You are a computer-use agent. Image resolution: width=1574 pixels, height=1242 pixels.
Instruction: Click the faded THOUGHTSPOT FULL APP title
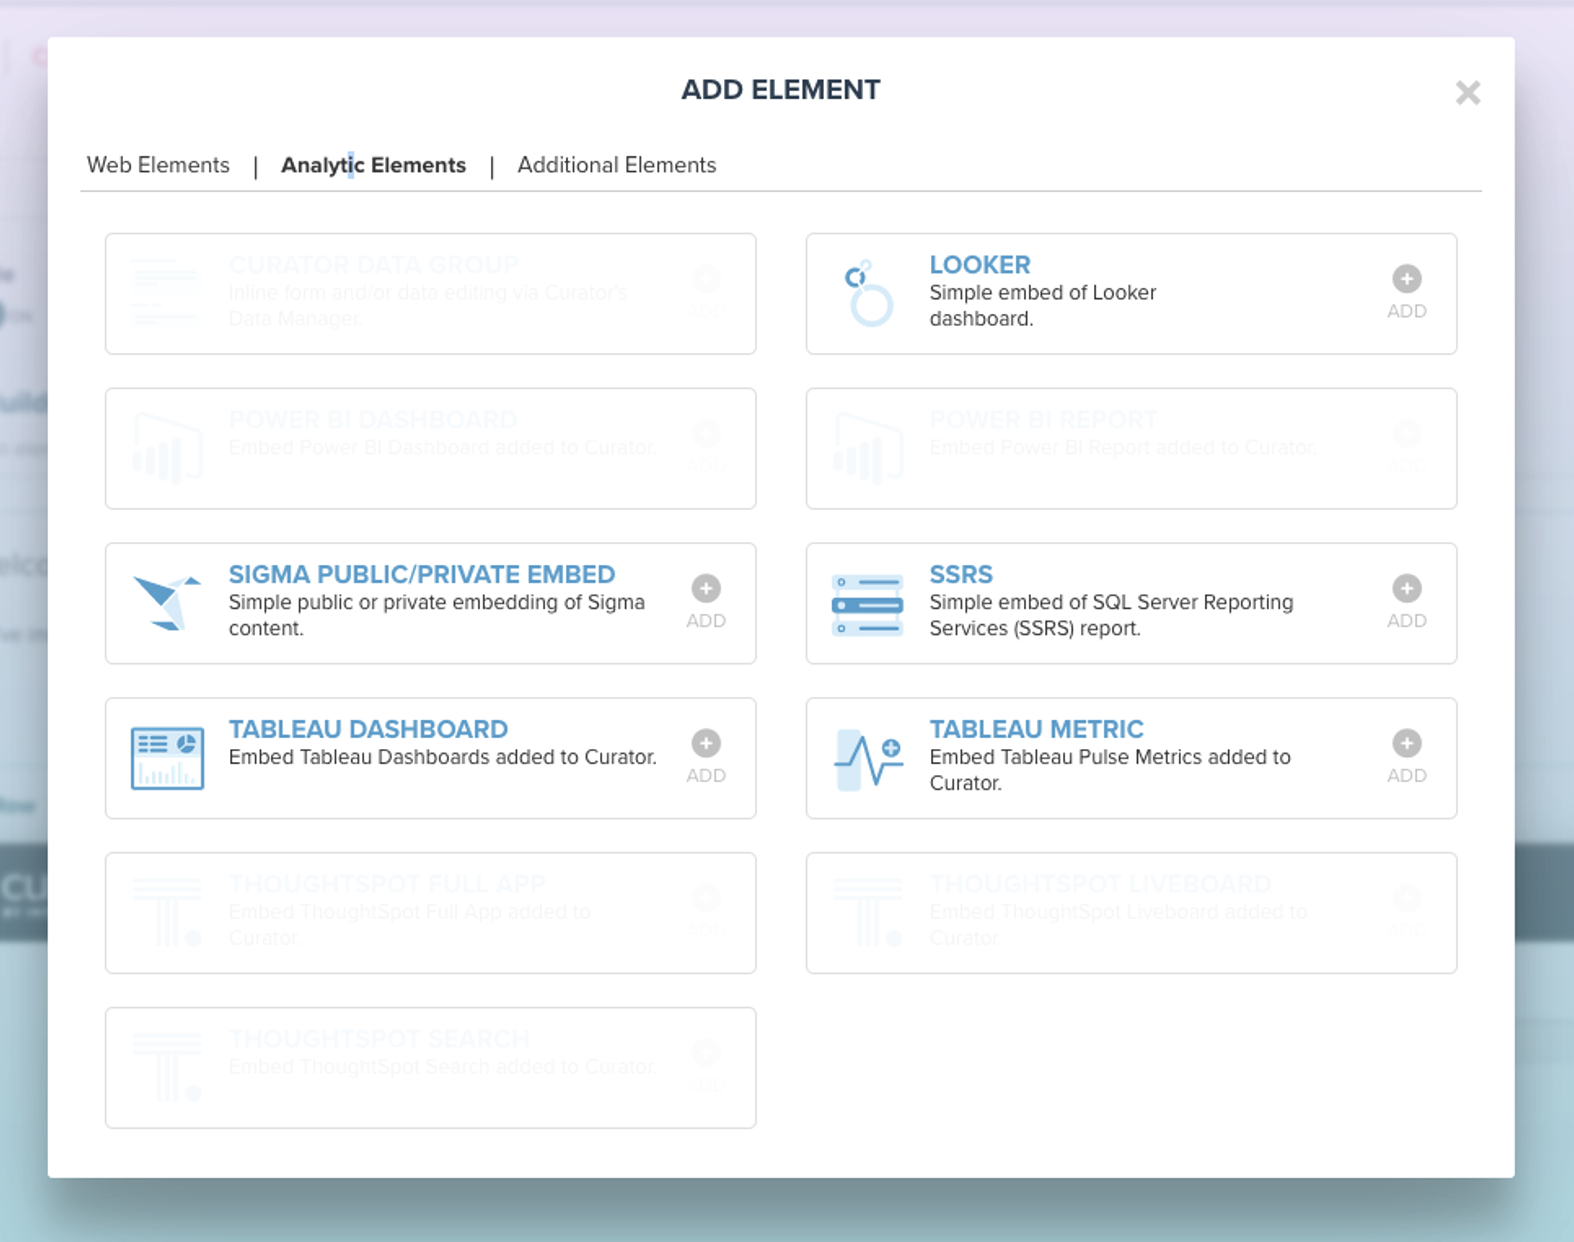pyautogui.click(x=387, y=885)
